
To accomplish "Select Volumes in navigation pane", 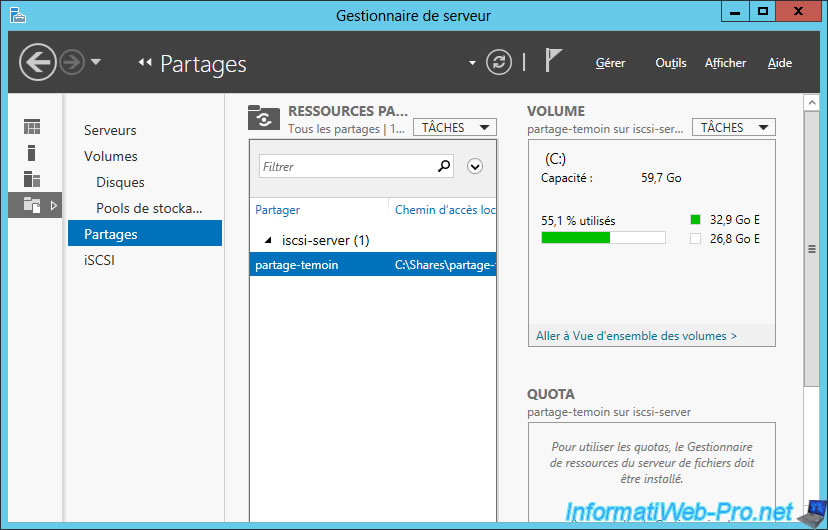I will point(111,156).
